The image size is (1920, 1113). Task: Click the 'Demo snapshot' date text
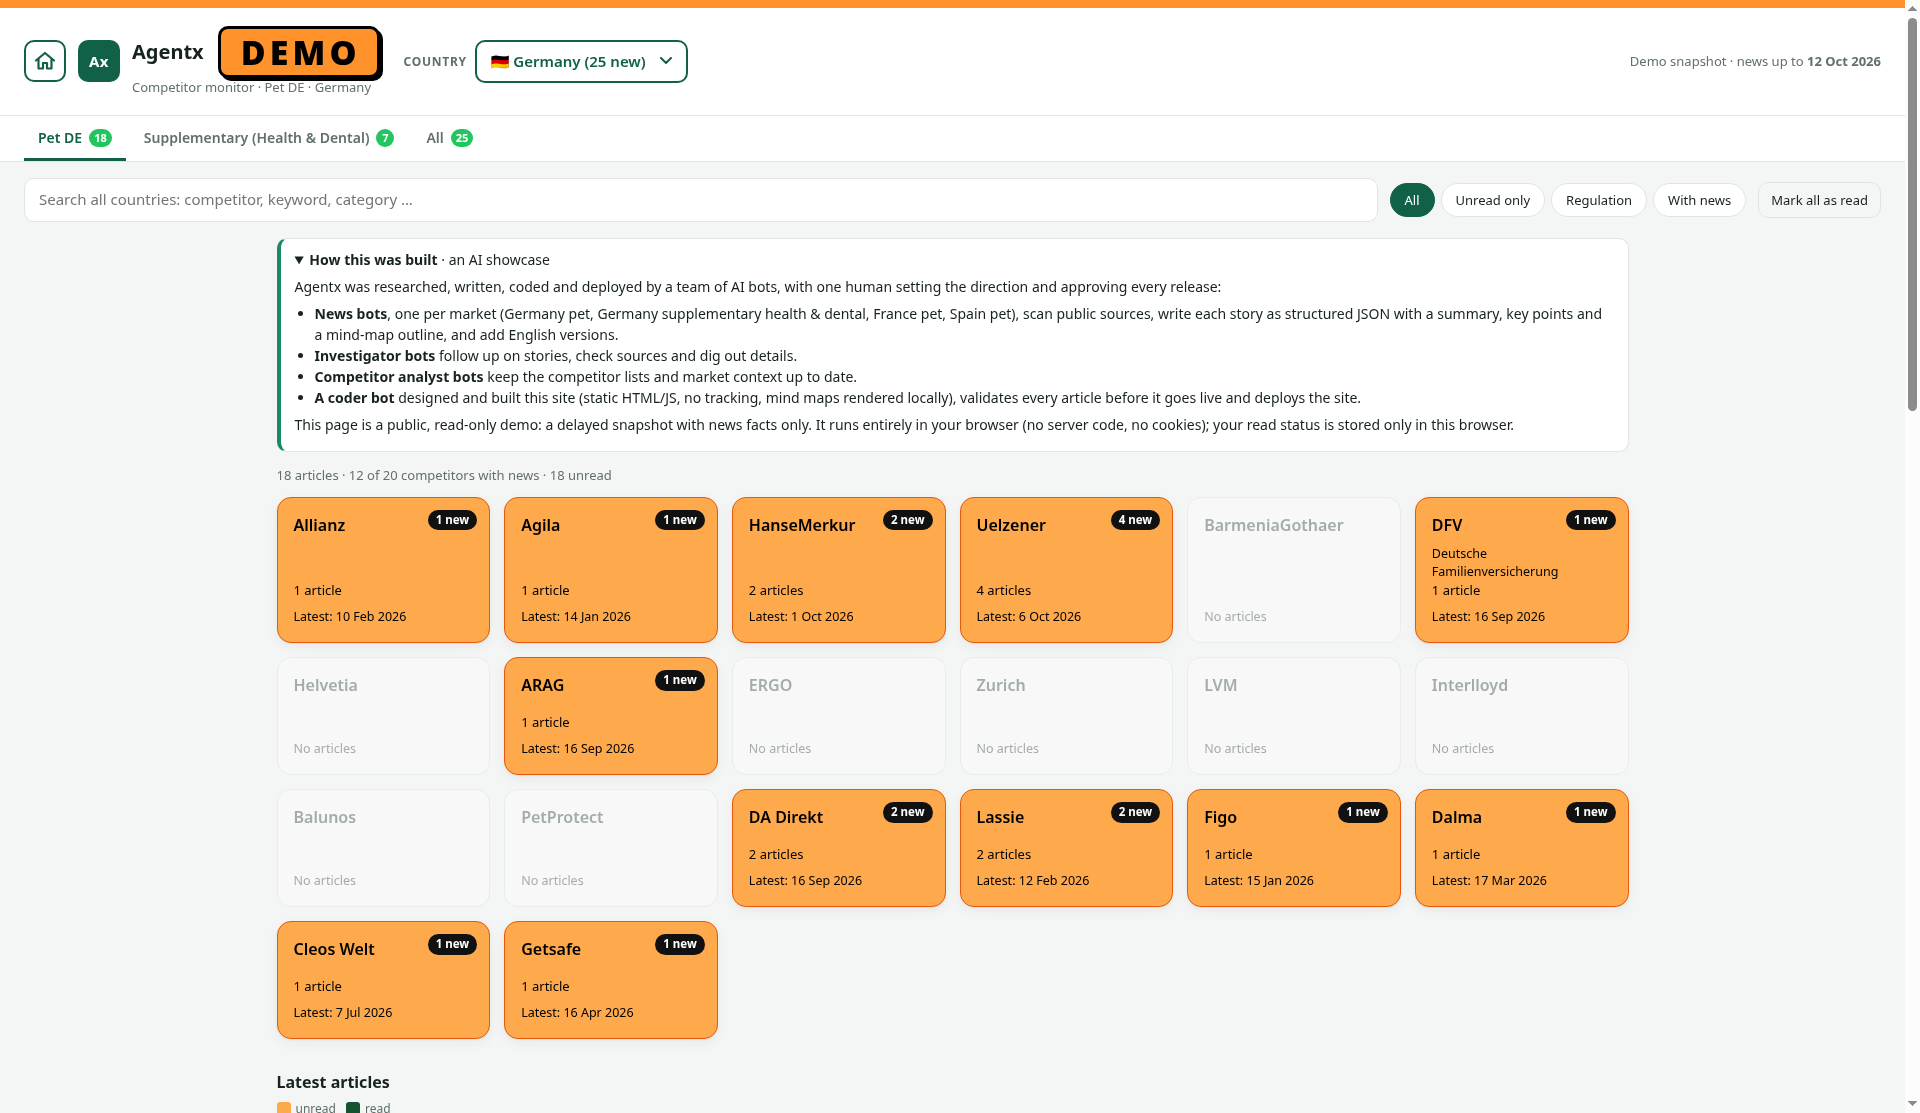[1755, 61]
